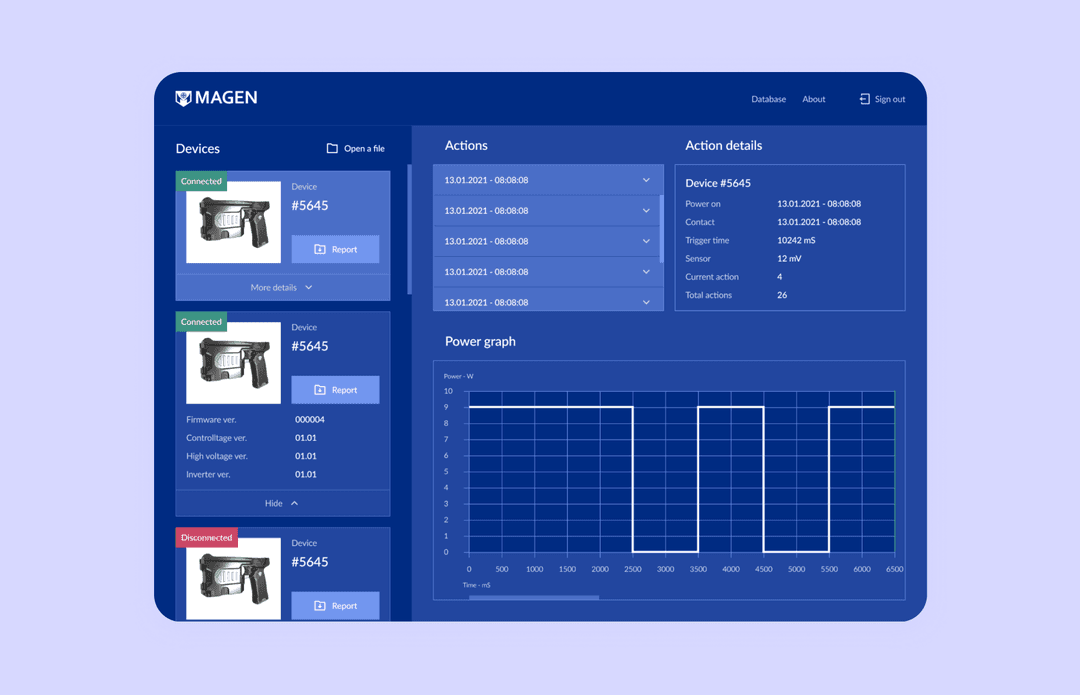Click the Actions list vertical scrollbar

(661, 229)
